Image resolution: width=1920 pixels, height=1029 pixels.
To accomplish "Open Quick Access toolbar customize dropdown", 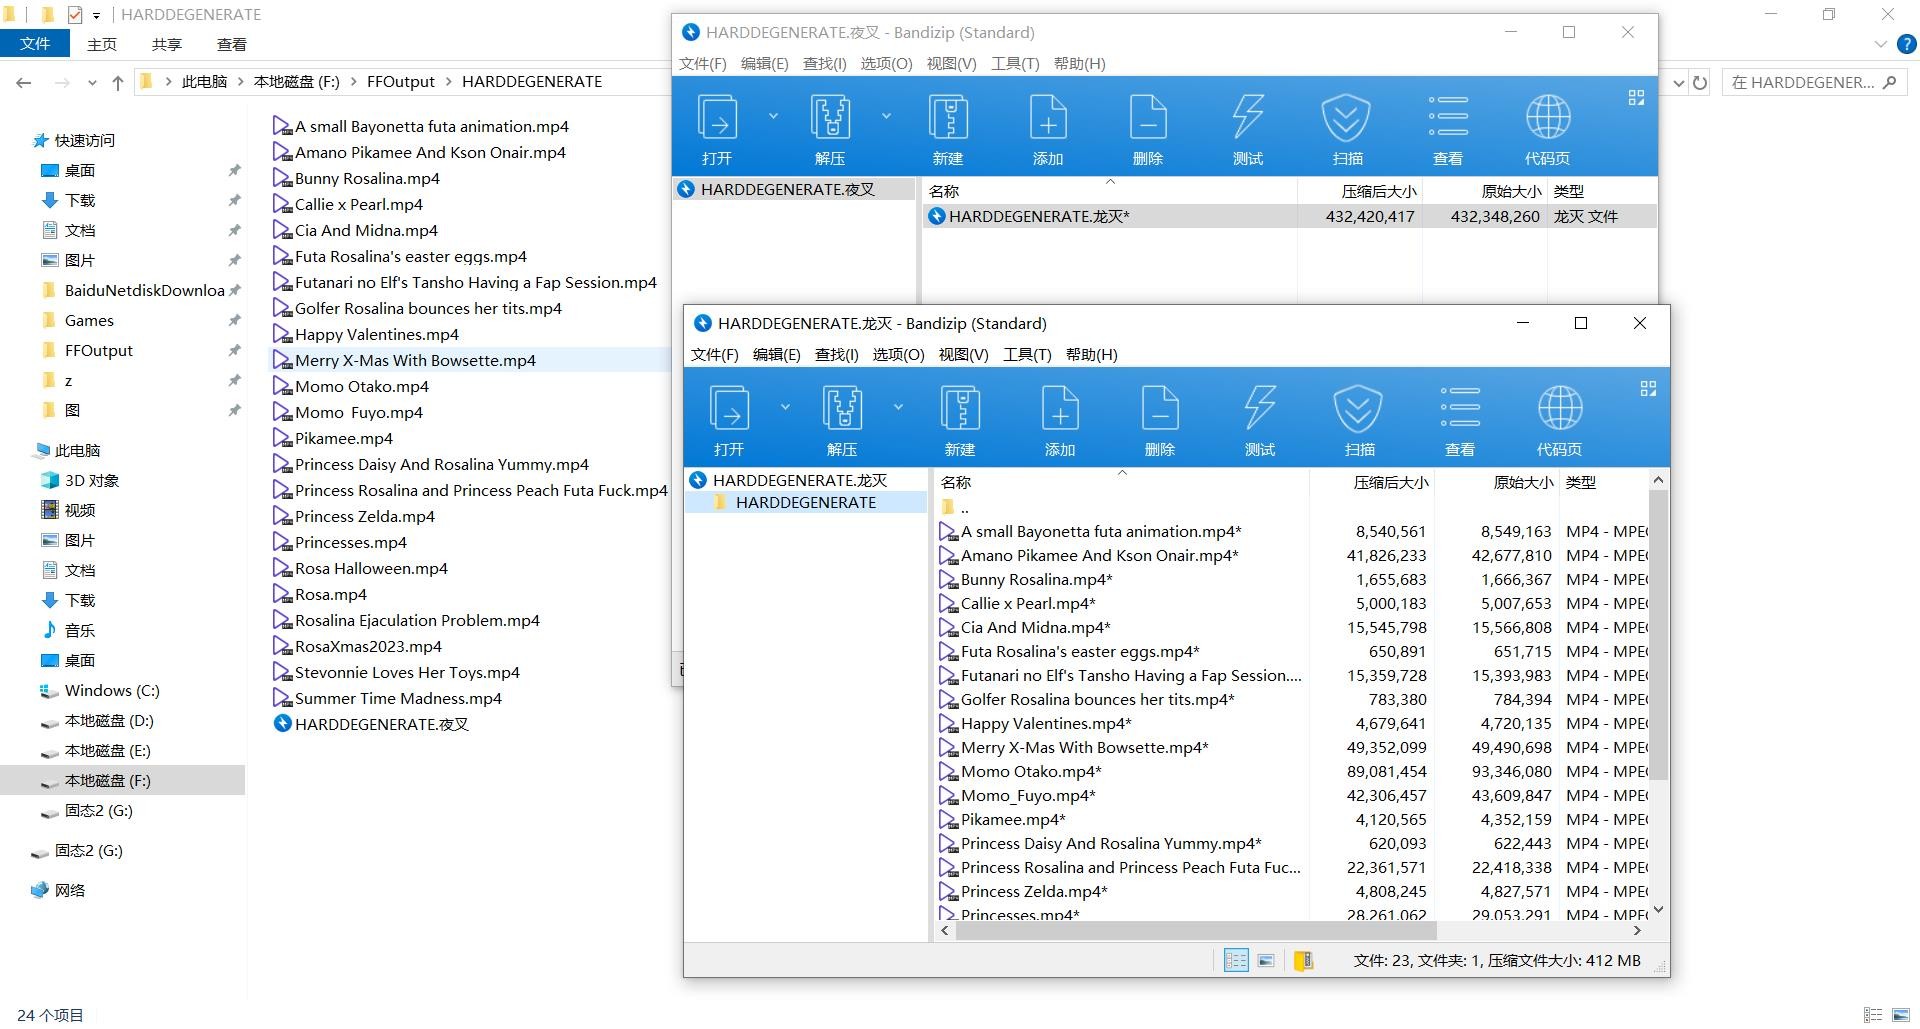I will pos(96,15).
